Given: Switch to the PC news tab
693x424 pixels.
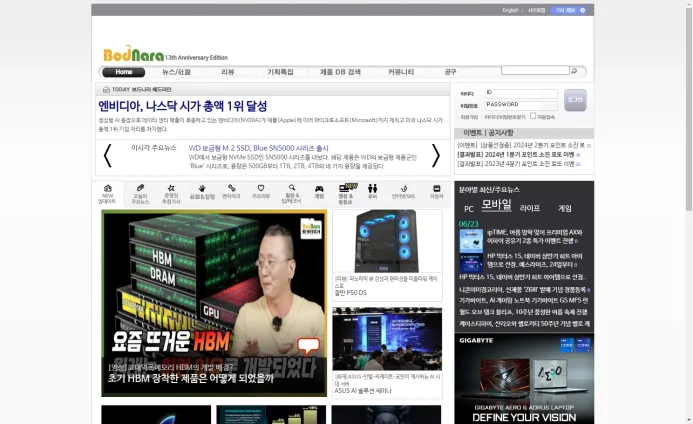Looking at the screenshot, I should pos(468,209).
